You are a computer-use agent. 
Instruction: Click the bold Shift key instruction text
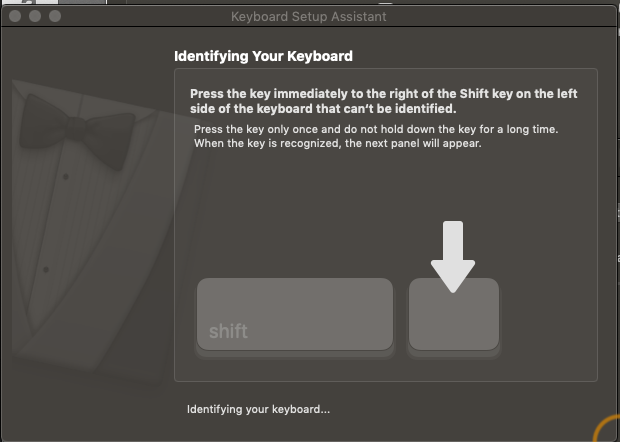coord(384,101)
